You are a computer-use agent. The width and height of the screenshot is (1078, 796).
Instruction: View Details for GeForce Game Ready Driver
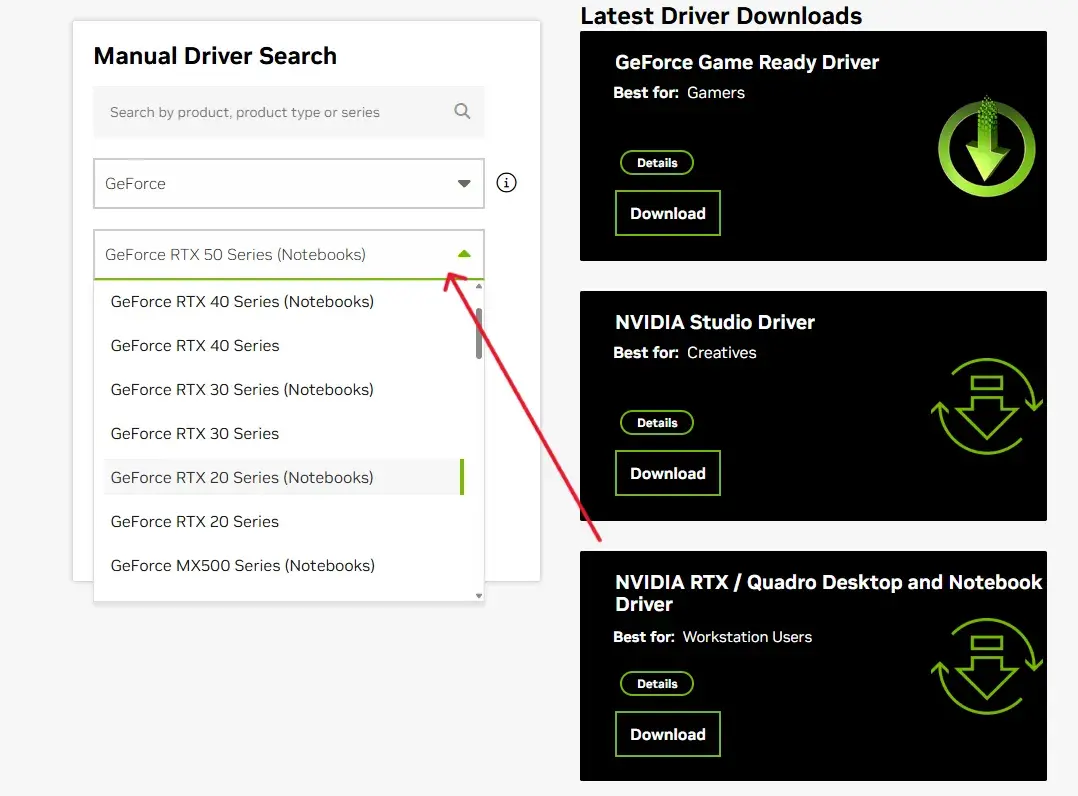pos(657,163)
